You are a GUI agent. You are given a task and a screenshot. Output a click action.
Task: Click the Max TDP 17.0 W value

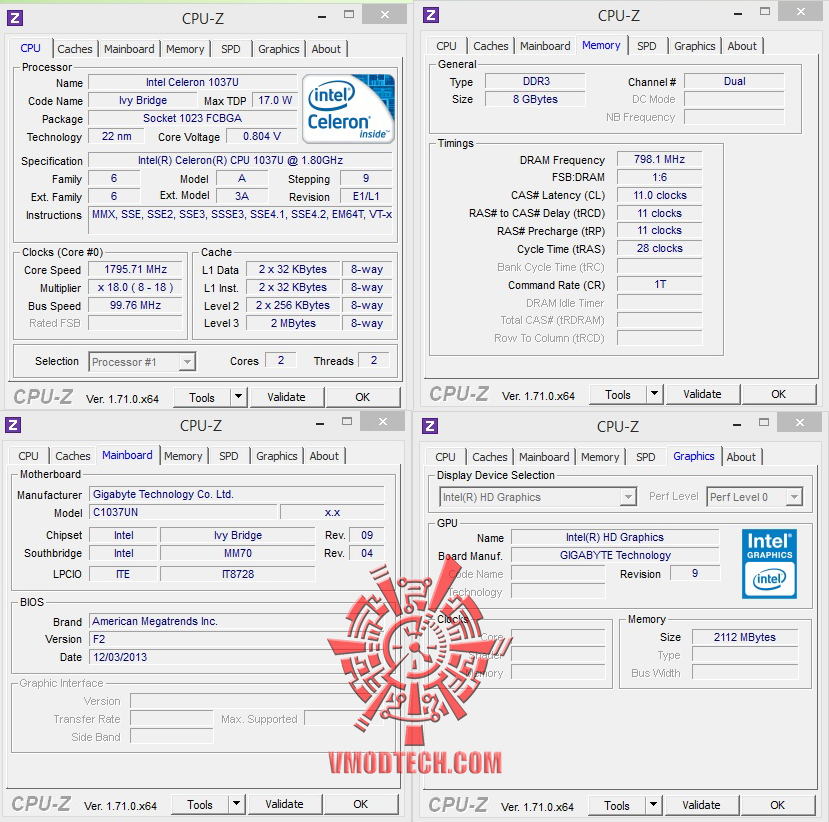tap(275, 100)
